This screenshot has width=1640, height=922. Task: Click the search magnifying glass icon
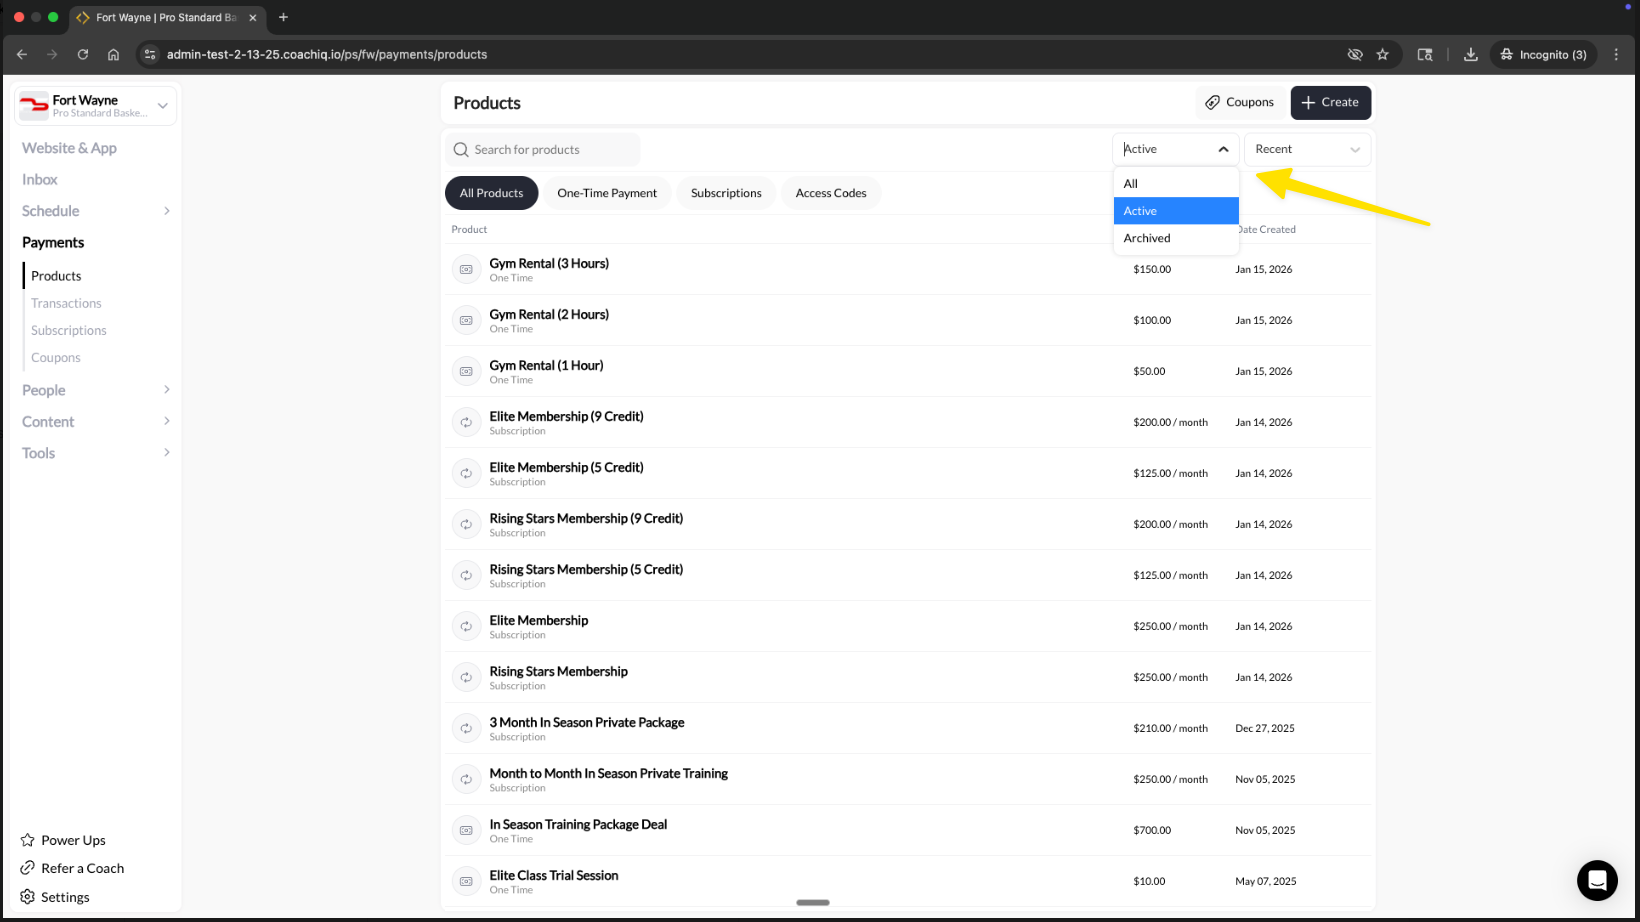(x=461, y=149)
